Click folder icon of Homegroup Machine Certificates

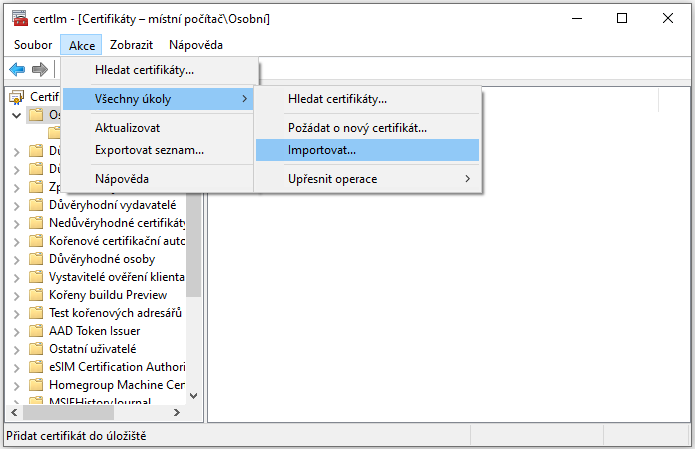pos(36,385)
